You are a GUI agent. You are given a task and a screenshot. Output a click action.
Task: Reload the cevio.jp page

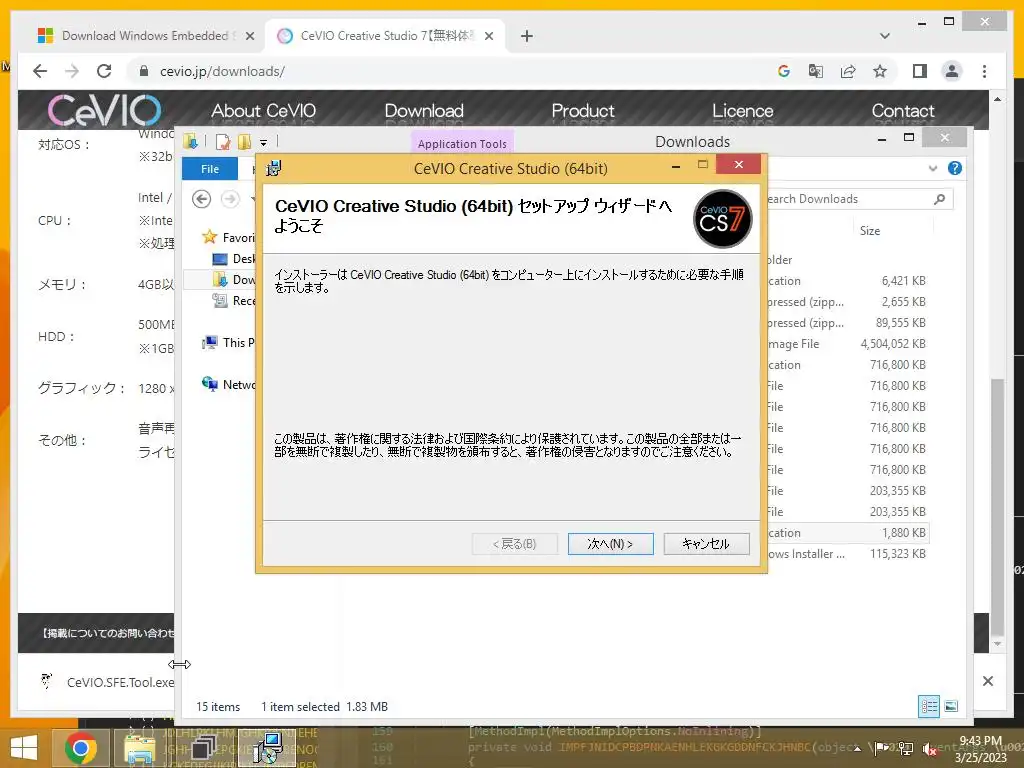[104, 71]
